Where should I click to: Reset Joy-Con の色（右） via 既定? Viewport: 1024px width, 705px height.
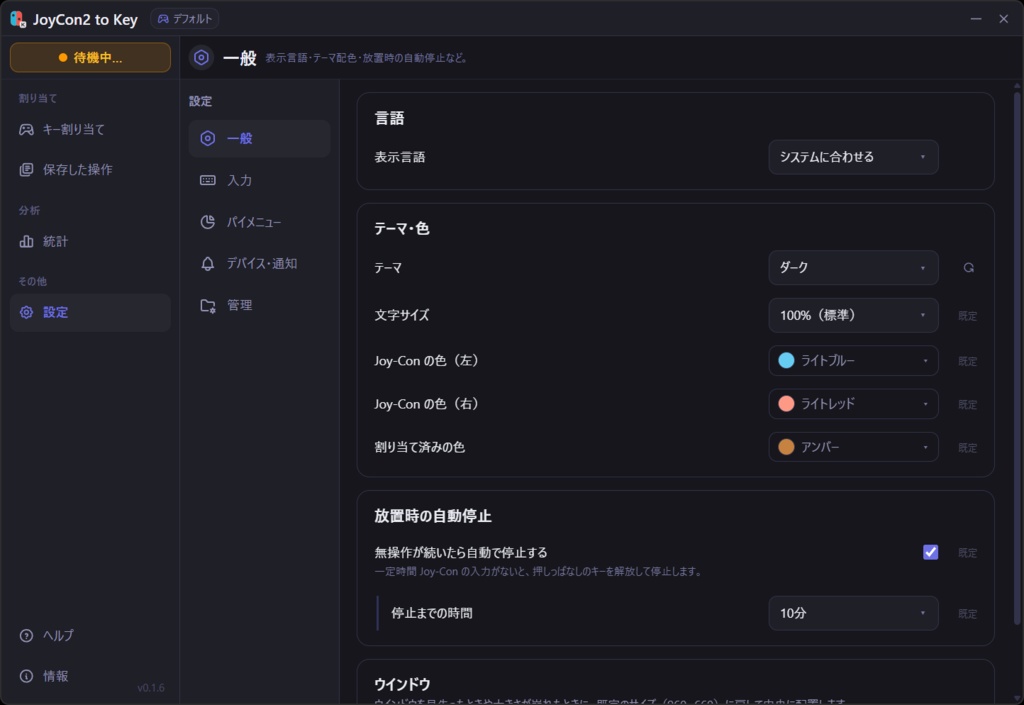pyautogui.click(x=967, y=405)
